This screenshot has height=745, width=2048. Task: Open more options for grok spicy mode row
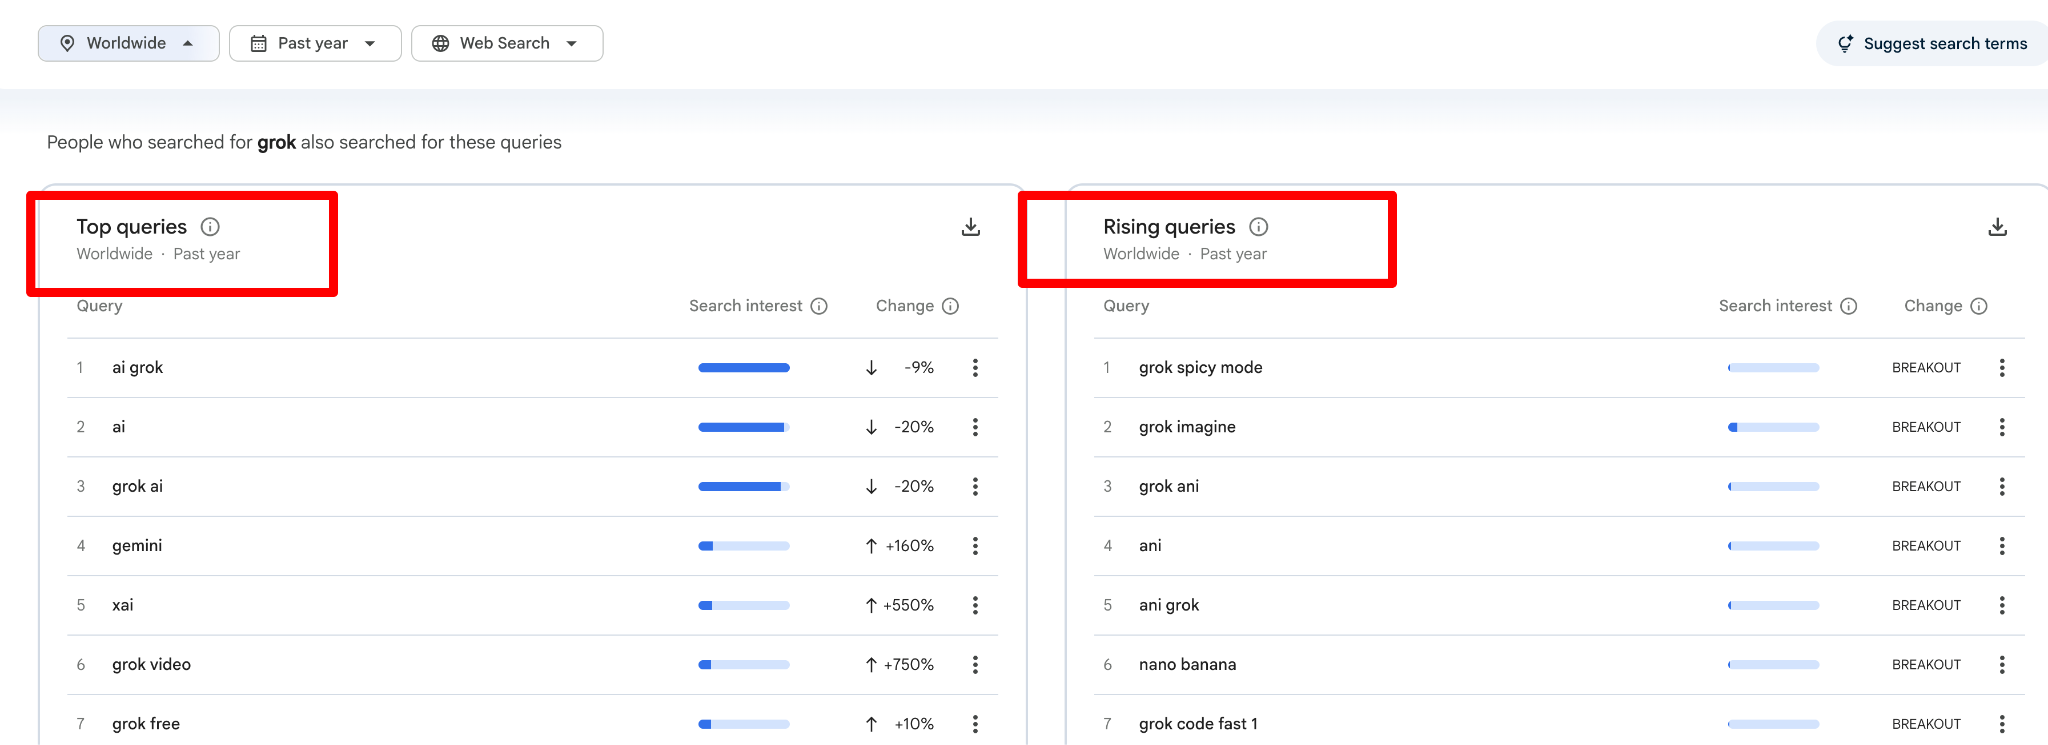tap(2002, 368)
